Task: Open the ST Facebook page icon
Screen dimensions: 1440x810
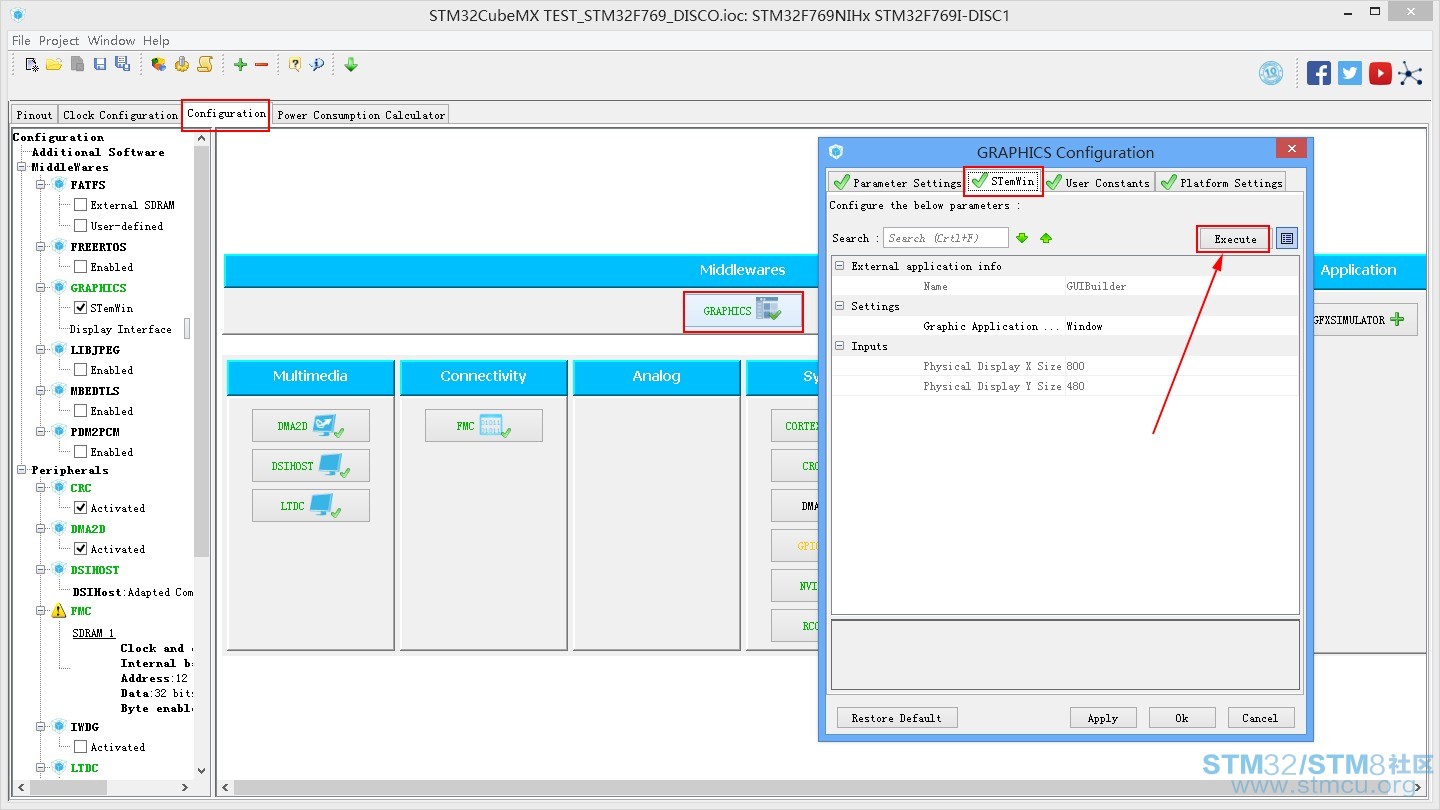Action: pos(1319,73)
